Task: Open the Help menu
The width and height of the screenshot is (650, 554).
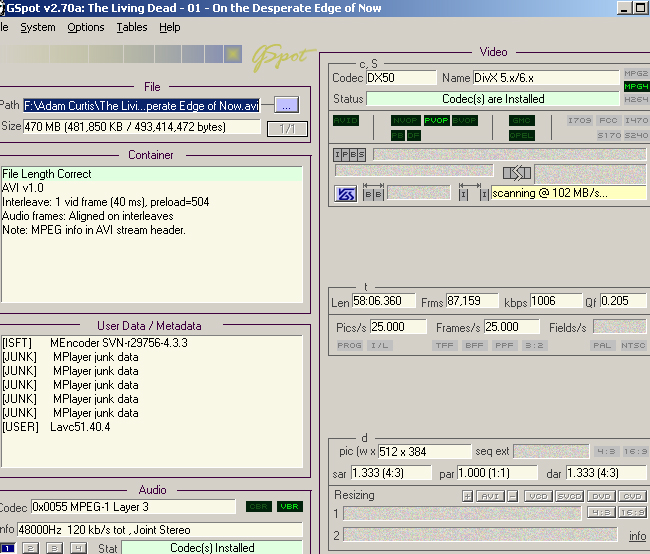Action: pos(170,27)
